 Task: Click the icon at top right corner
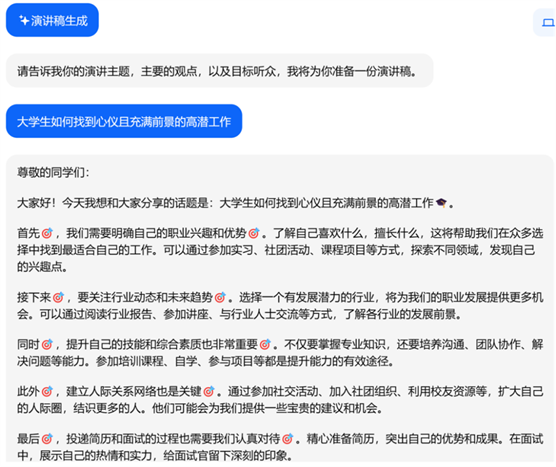pyautogui.click(x=548, y=23)
